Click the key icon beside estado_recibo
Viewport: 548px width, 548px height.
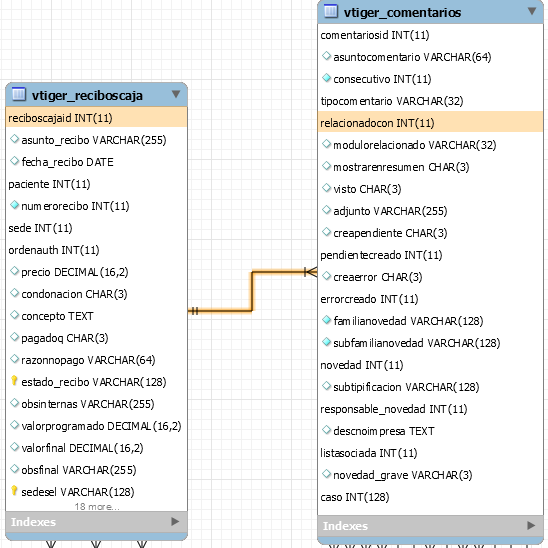pos(14,381)
